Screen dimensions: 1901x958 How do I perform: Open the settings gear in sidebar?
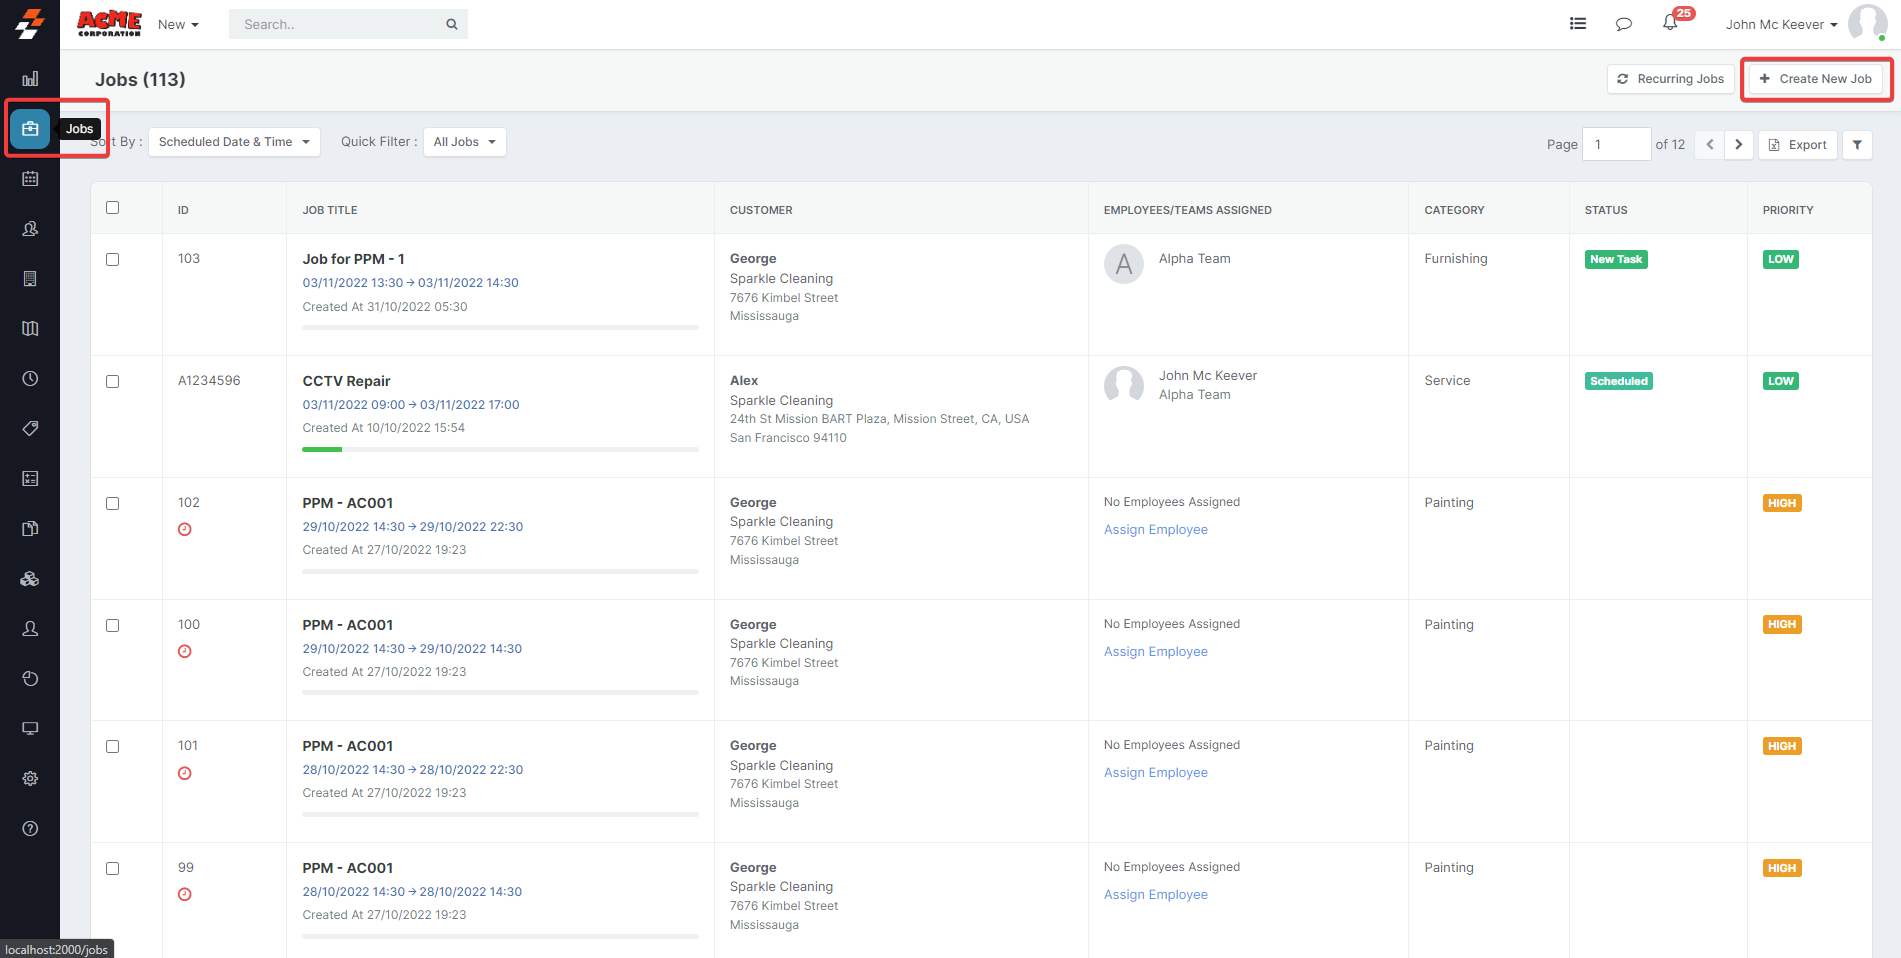[x=30, y=778]
